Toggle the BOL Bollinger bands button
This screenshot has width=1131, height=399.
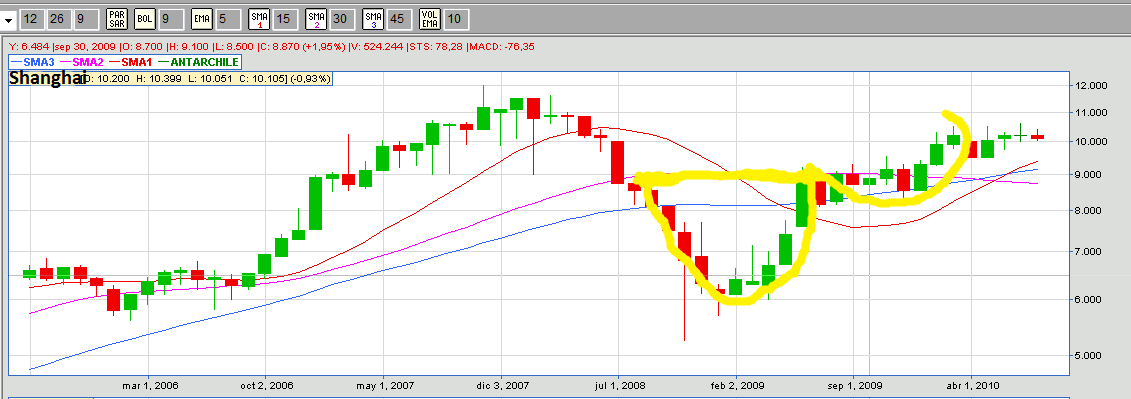(145, 19)
